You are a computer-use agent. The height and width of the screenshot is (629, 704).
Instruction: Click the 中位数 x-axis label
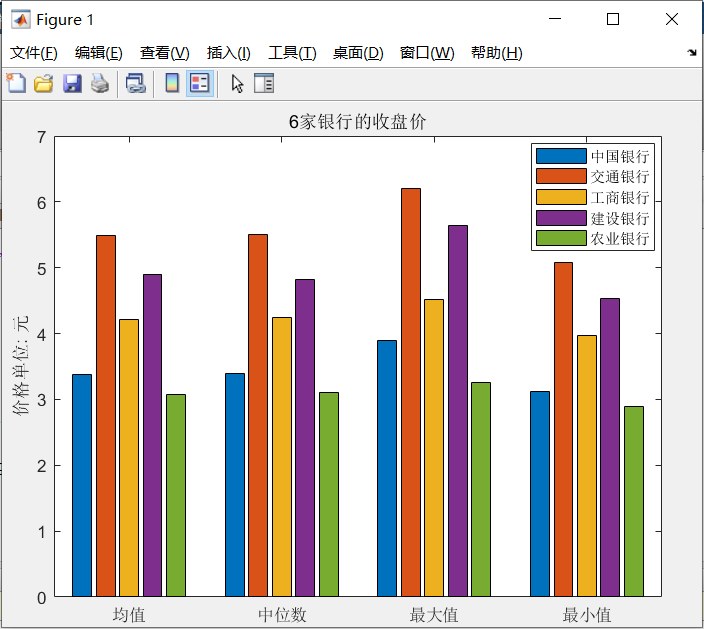(x=282, y=615)
